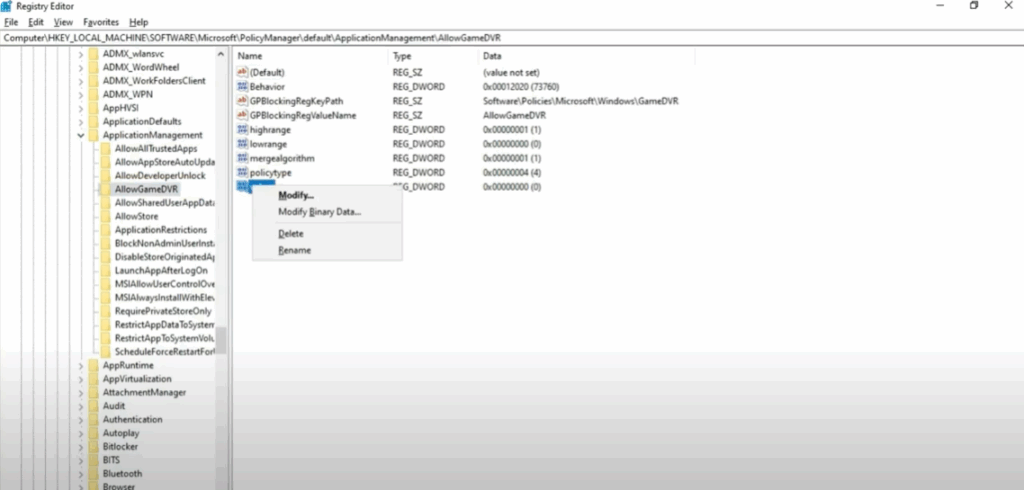Click the registry path address bar
Image resolution: width=1024 pixels, height=490 pixels.
pos(400,37)
